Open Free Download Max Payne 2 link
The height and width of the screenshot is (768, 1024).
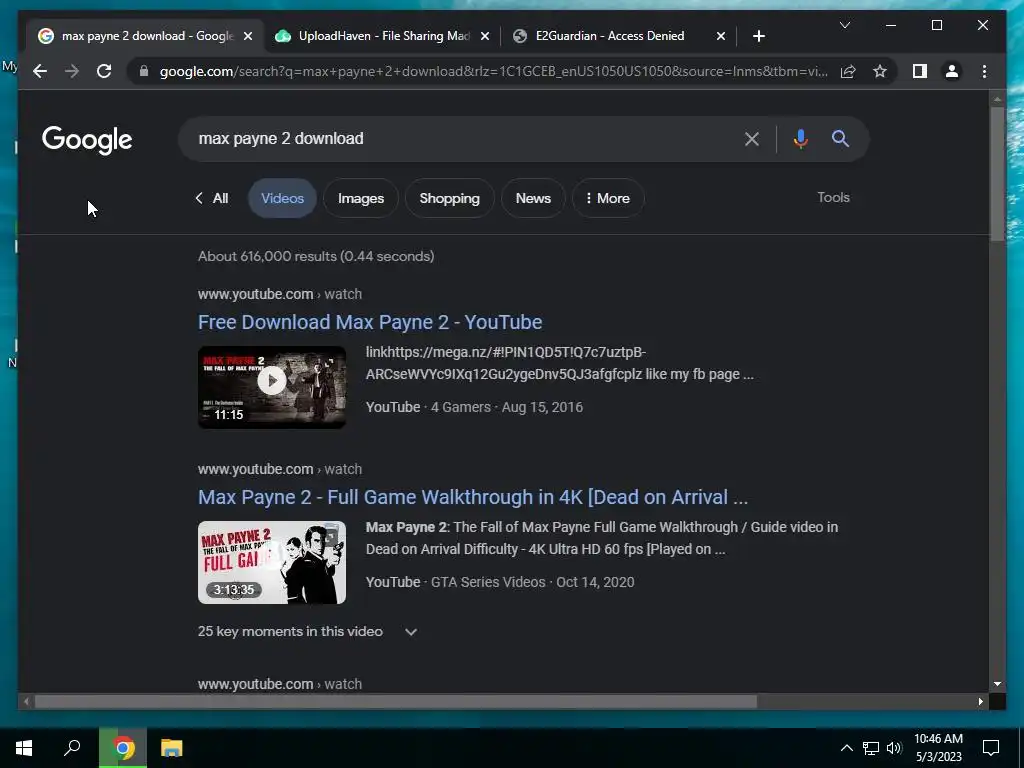[x=370, y=322]
